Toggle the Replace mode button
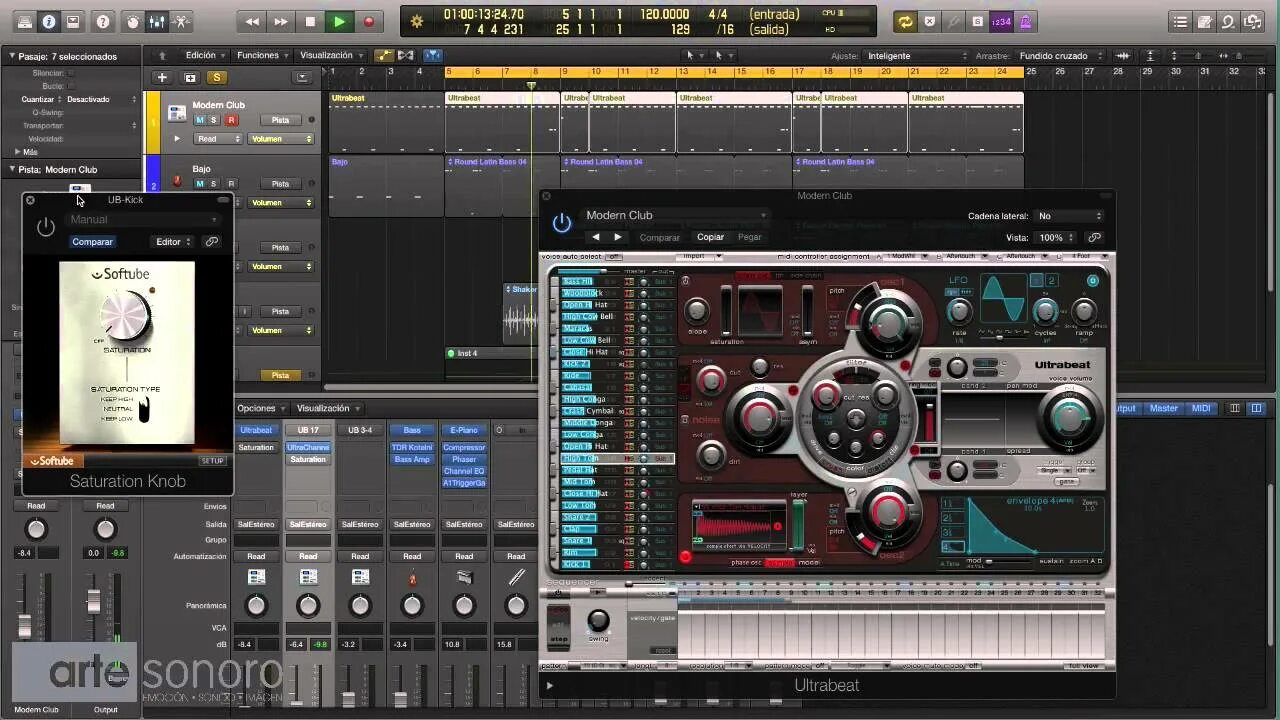Image resolution: width=1280 pixels, height=720 pixels. (929, 21)
